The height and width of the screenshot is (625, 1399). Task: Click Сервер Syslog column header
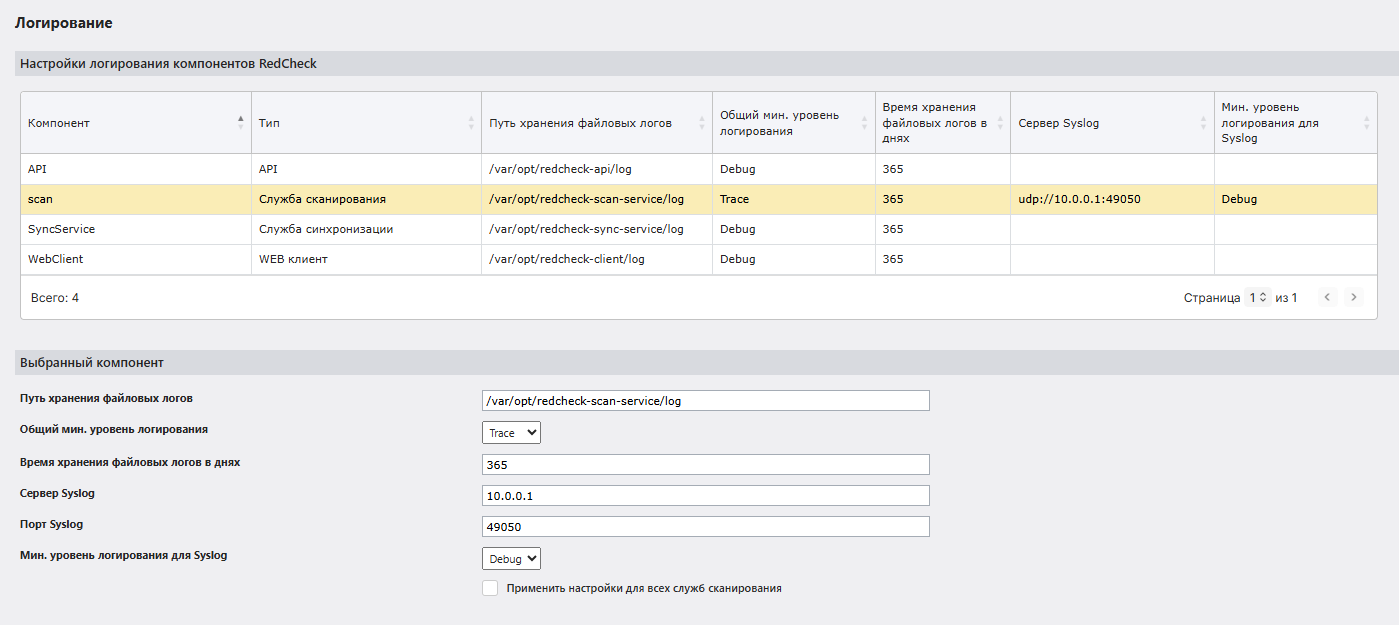(1112, 123)
